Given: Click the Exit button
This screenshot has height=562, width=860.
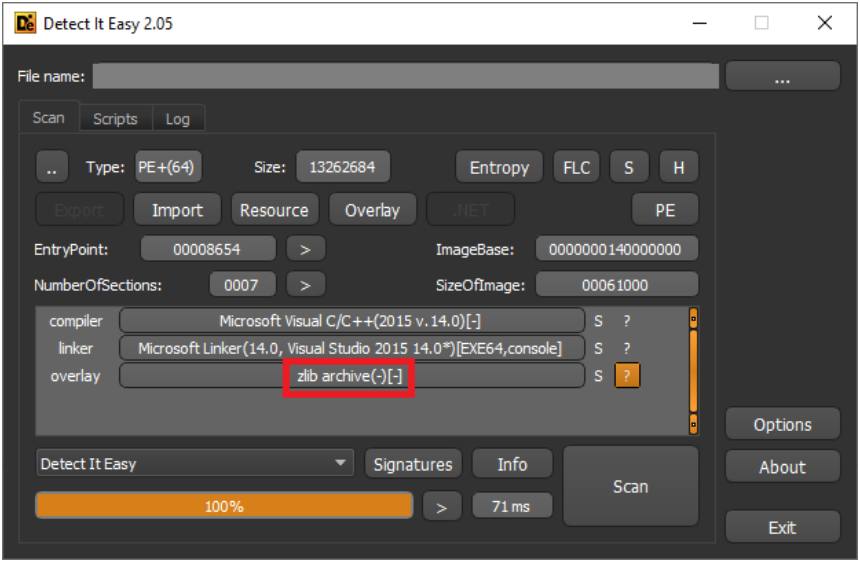Looking at the screenshot, I should (782, 527).
